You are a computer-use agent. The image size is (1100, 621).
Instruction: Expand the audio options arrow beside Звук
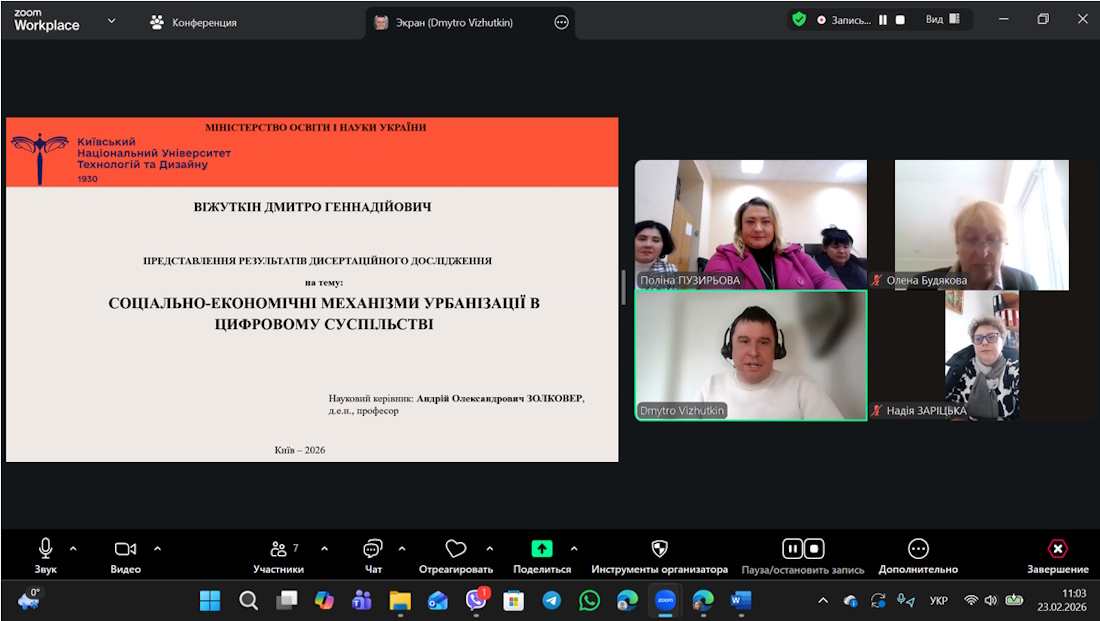[73, 548]
